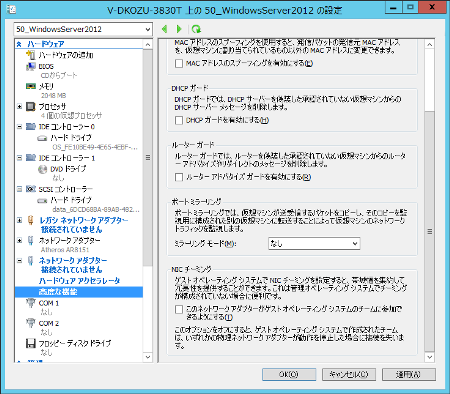Click the green back navigation arrow
Image resolution: width=450 pixels, height=394 pixels.
164,29
